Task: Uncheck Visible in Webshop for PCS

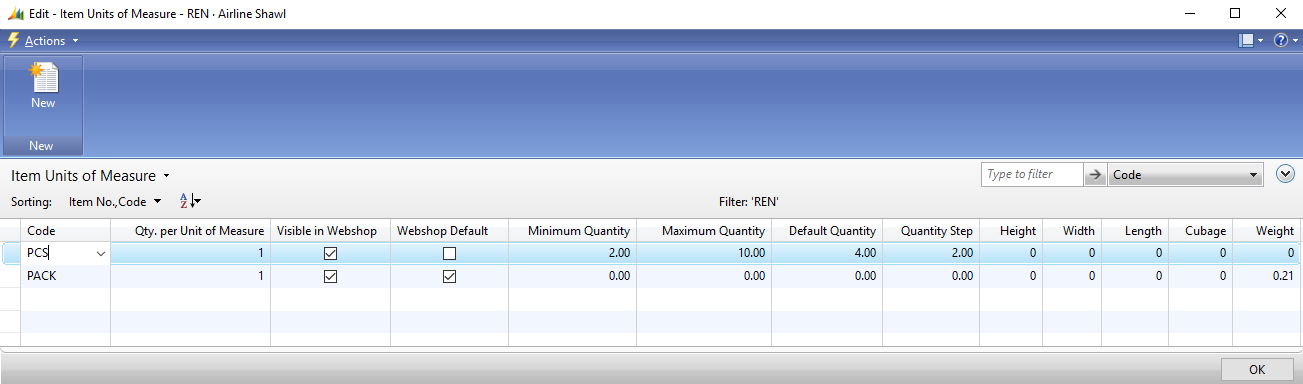Action: click(x=330, y=254)
